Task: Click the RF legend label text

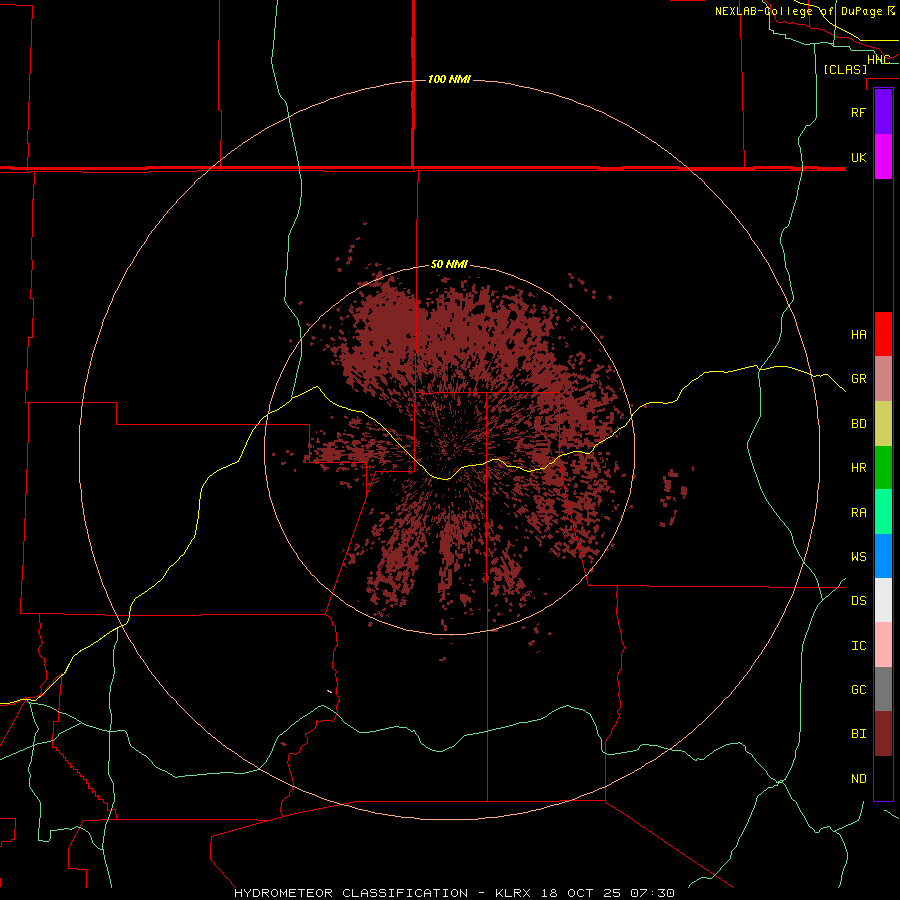Action: click(x=858, y=112)
